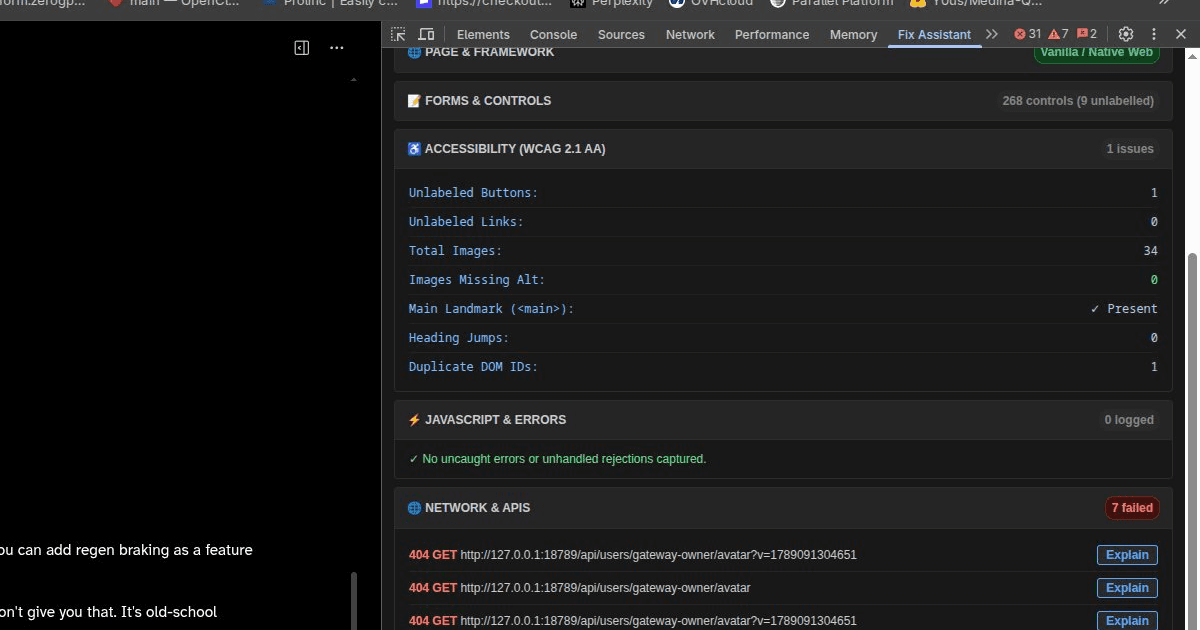Viewport: 1200px width, 630px height.
Task: Open the page's ellipsis more menu
Action: pyautogui.click(x=336, y=47)
